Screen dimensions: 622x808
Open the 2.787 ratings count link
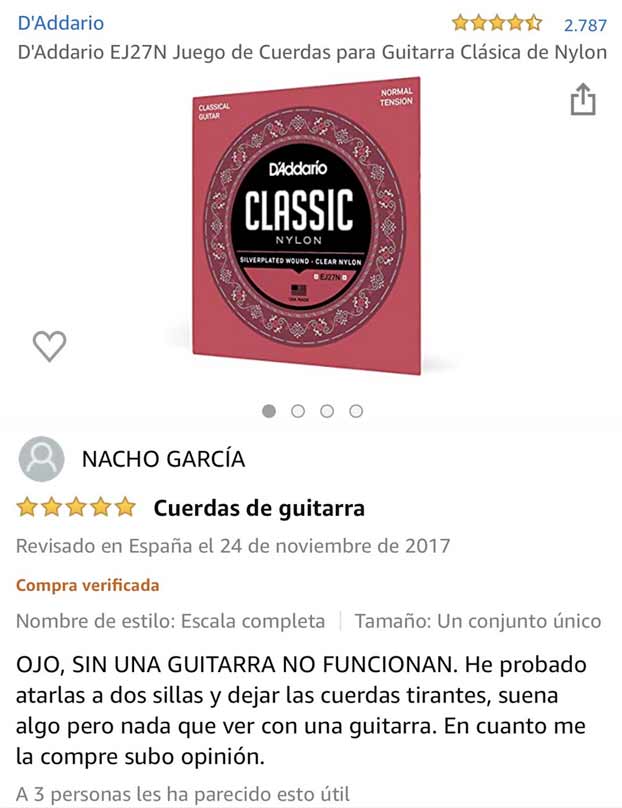[585, 25]
